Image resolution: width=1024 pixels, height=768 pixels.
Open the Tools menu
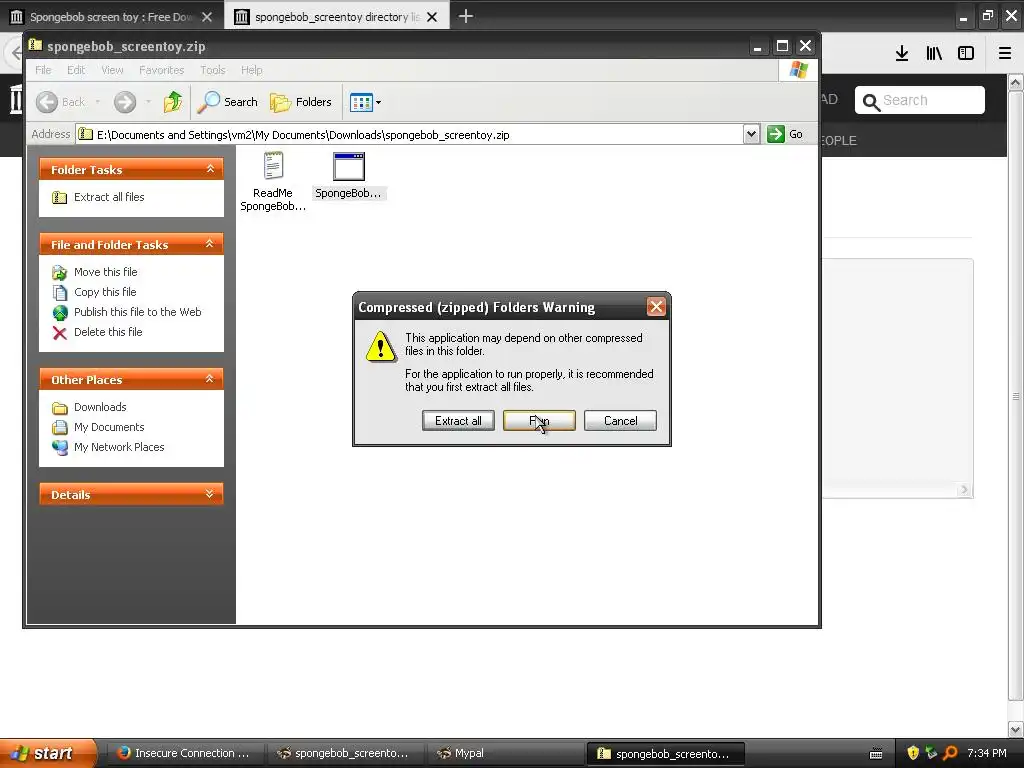click(212, 70)
